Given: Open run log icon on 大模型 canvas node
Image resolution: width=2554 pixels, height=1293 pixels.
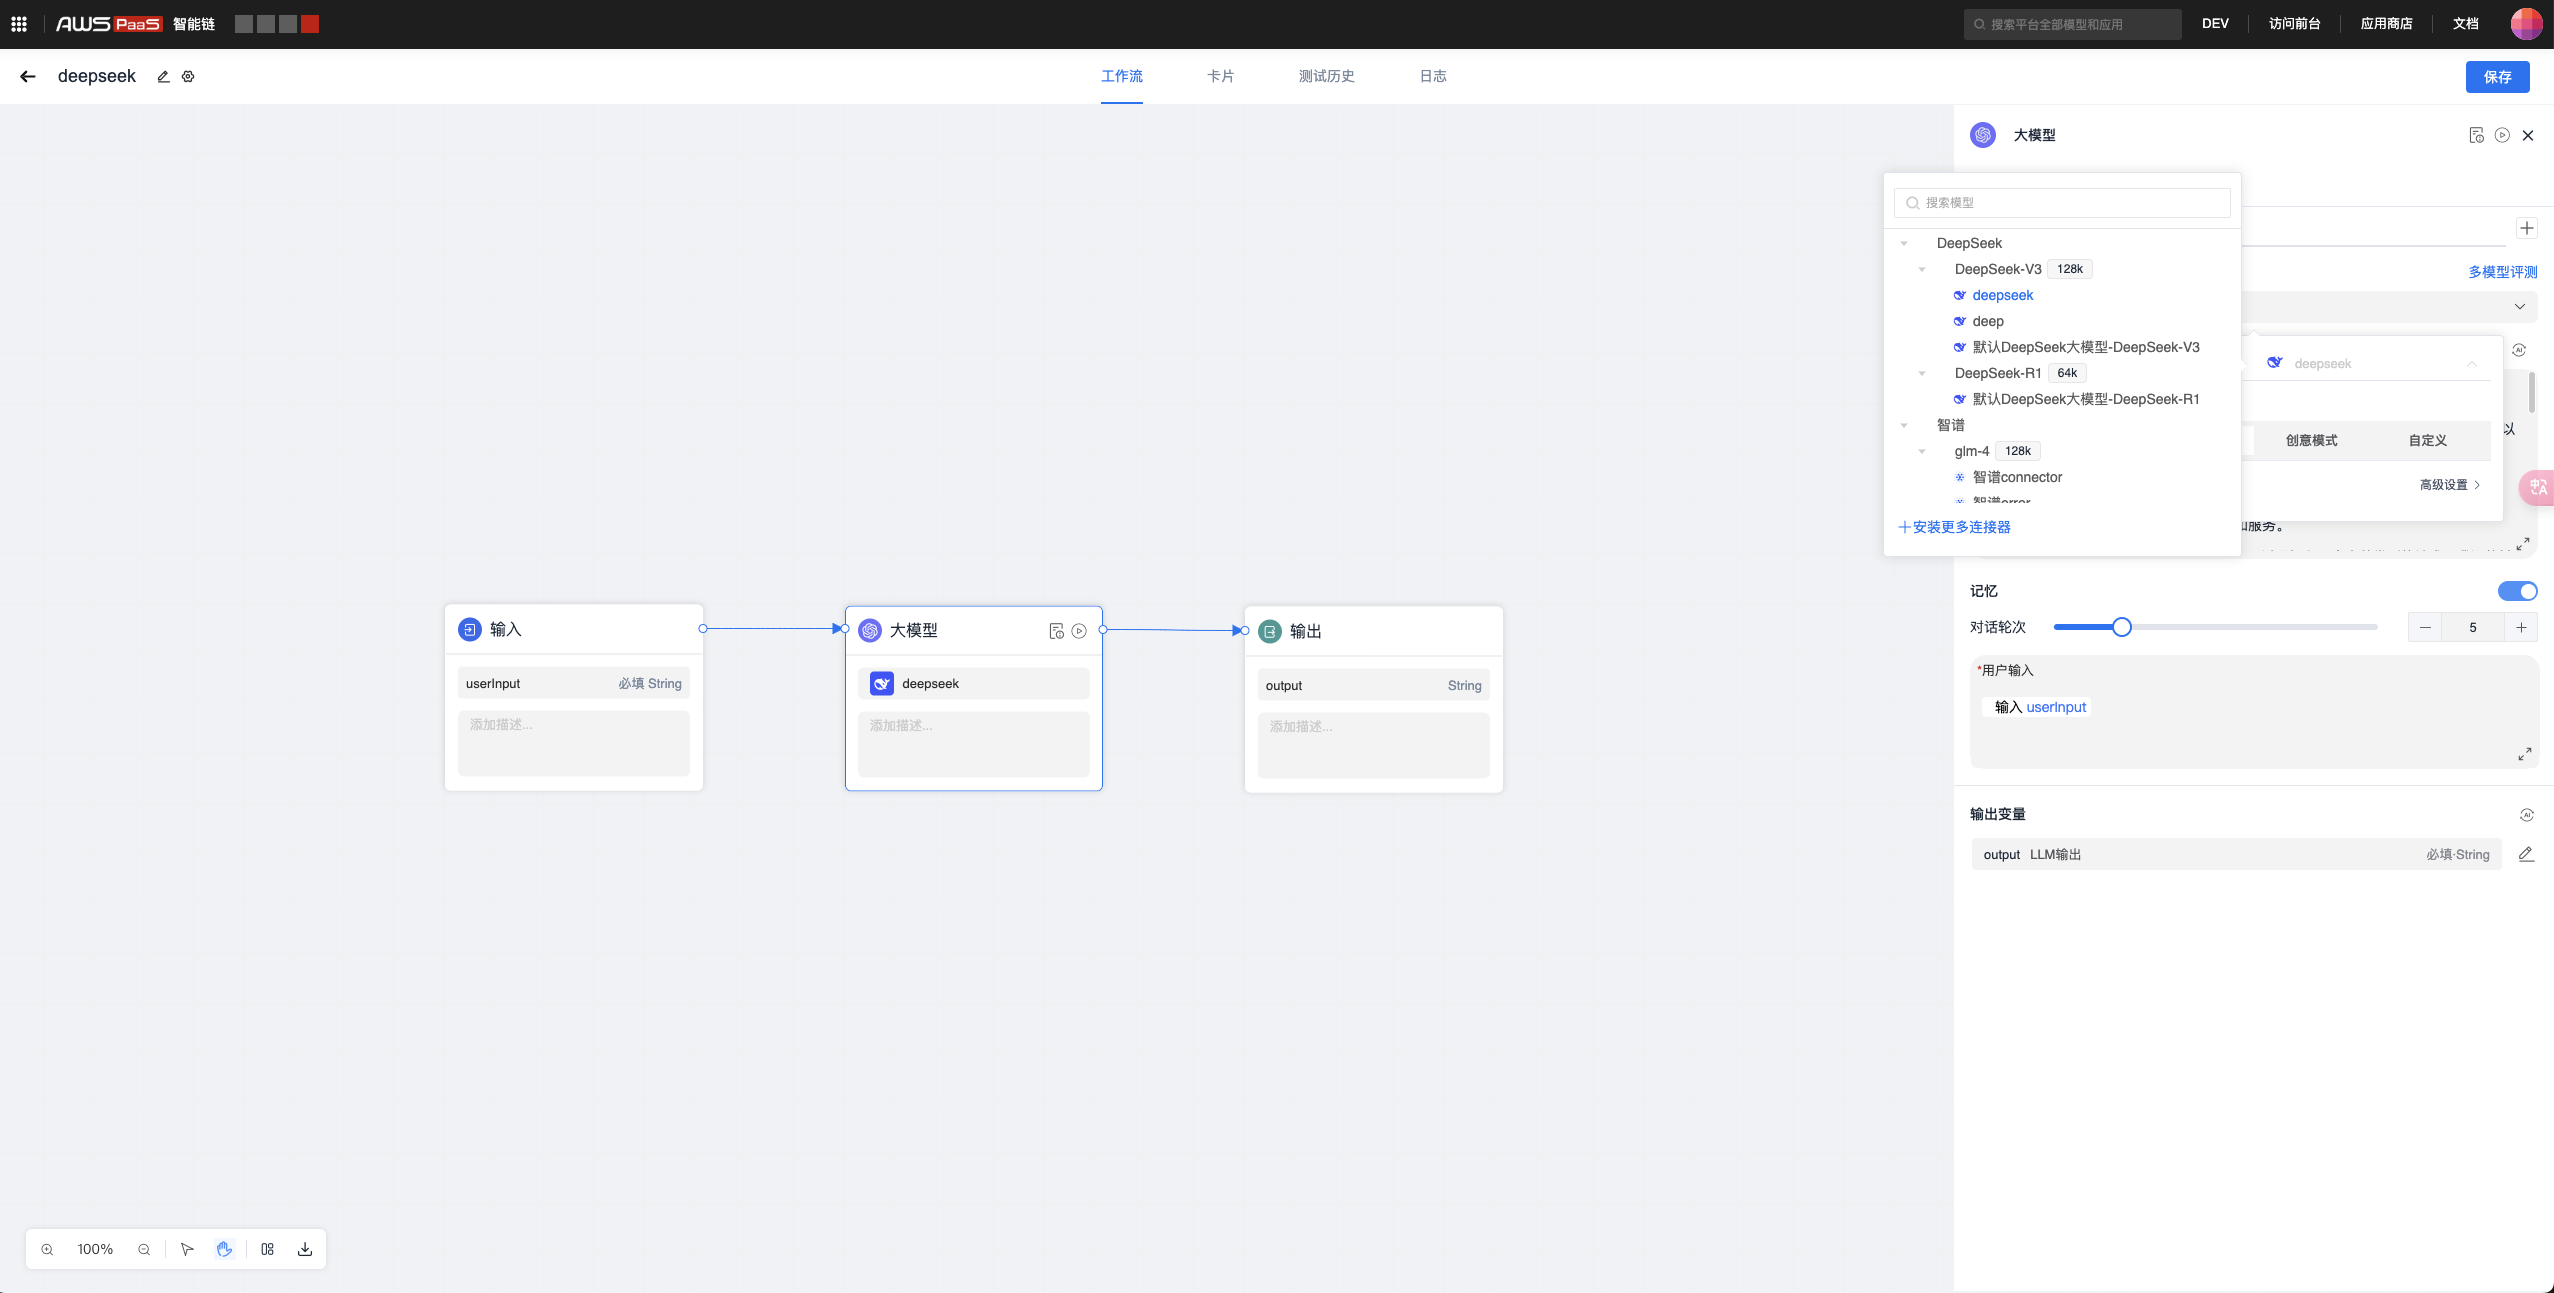Looking at the screenshot, I should pos(1056,631).
